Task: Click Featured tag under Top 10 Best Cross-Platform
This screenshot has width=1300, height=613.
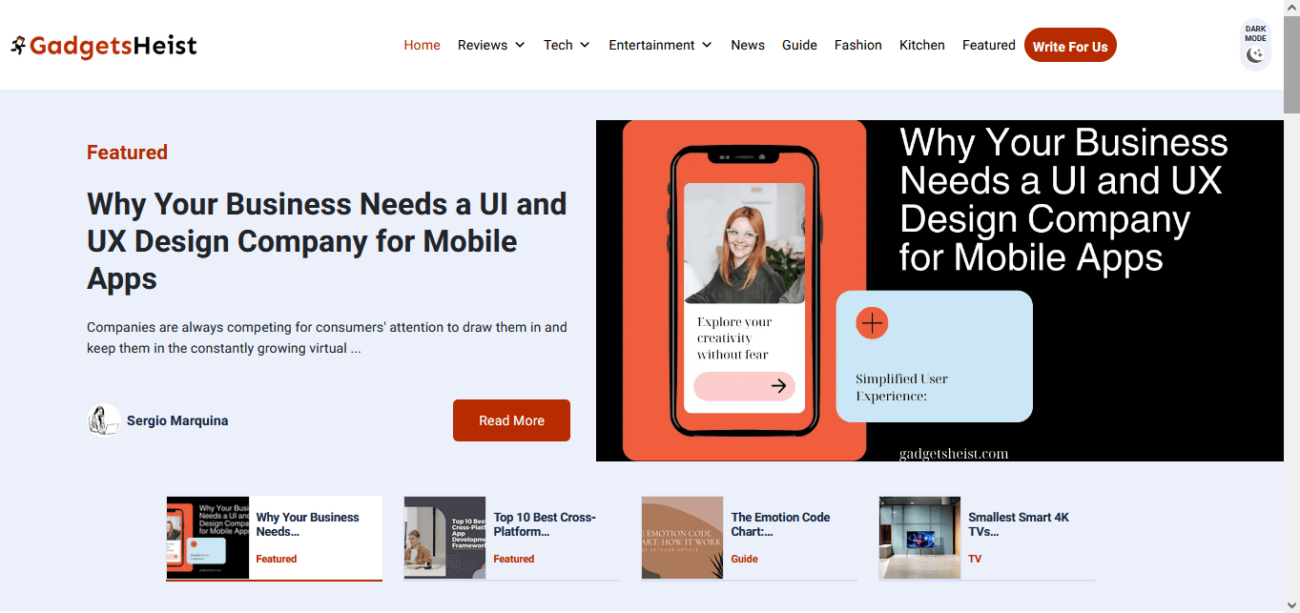Action: click(x=514, y=559)
